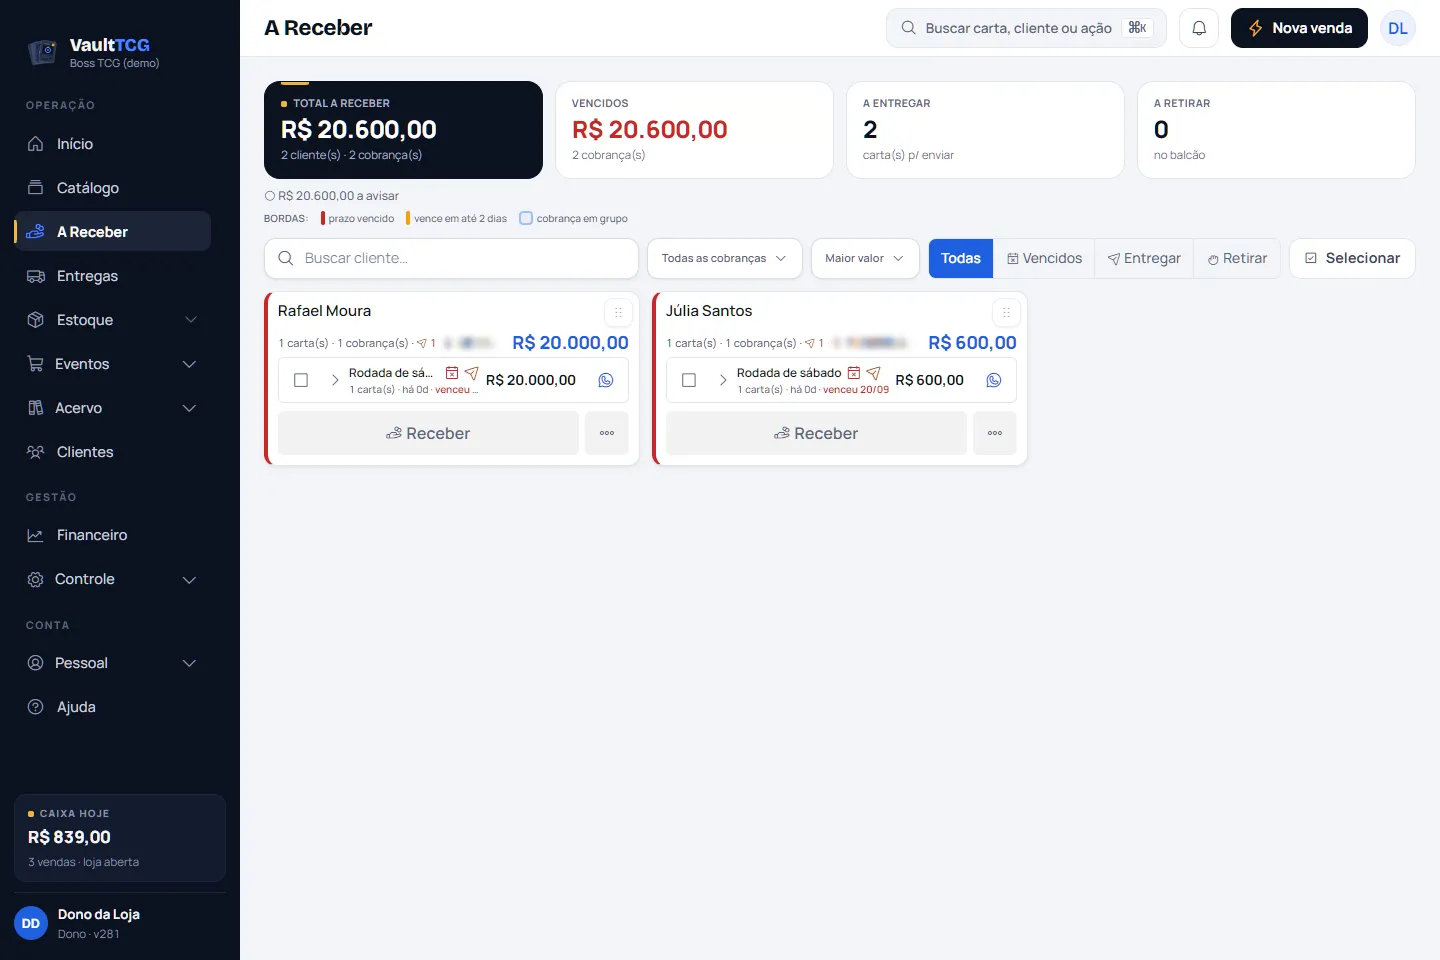This screenshot has height=960, width=1440.
Task: Open WhatsApp for Júlia Santos's charge
Action: [994, 380]
